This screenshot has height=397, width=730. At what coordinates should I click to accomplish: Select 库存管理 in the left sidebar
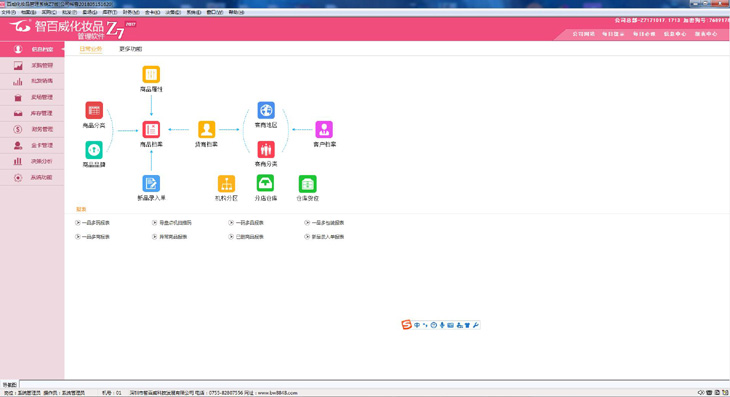[x=32, y=113]
